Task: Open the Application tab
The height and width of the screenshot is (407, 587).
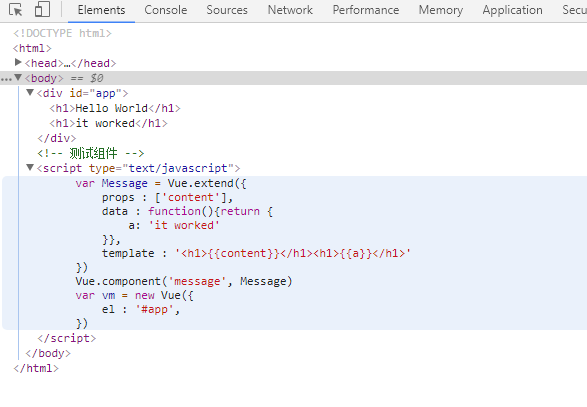Action: [512, 10]
